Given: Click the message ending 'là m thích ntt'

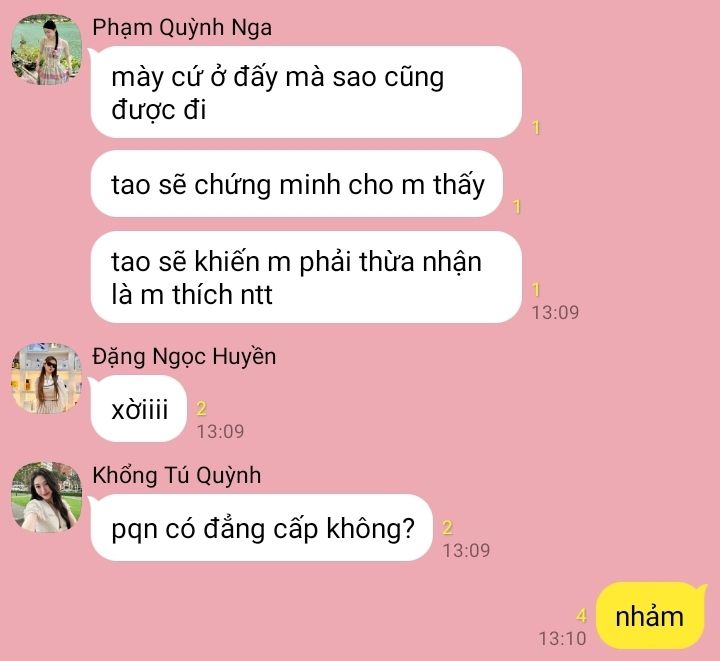Looking at the screenshot, I should pos(306,277).
